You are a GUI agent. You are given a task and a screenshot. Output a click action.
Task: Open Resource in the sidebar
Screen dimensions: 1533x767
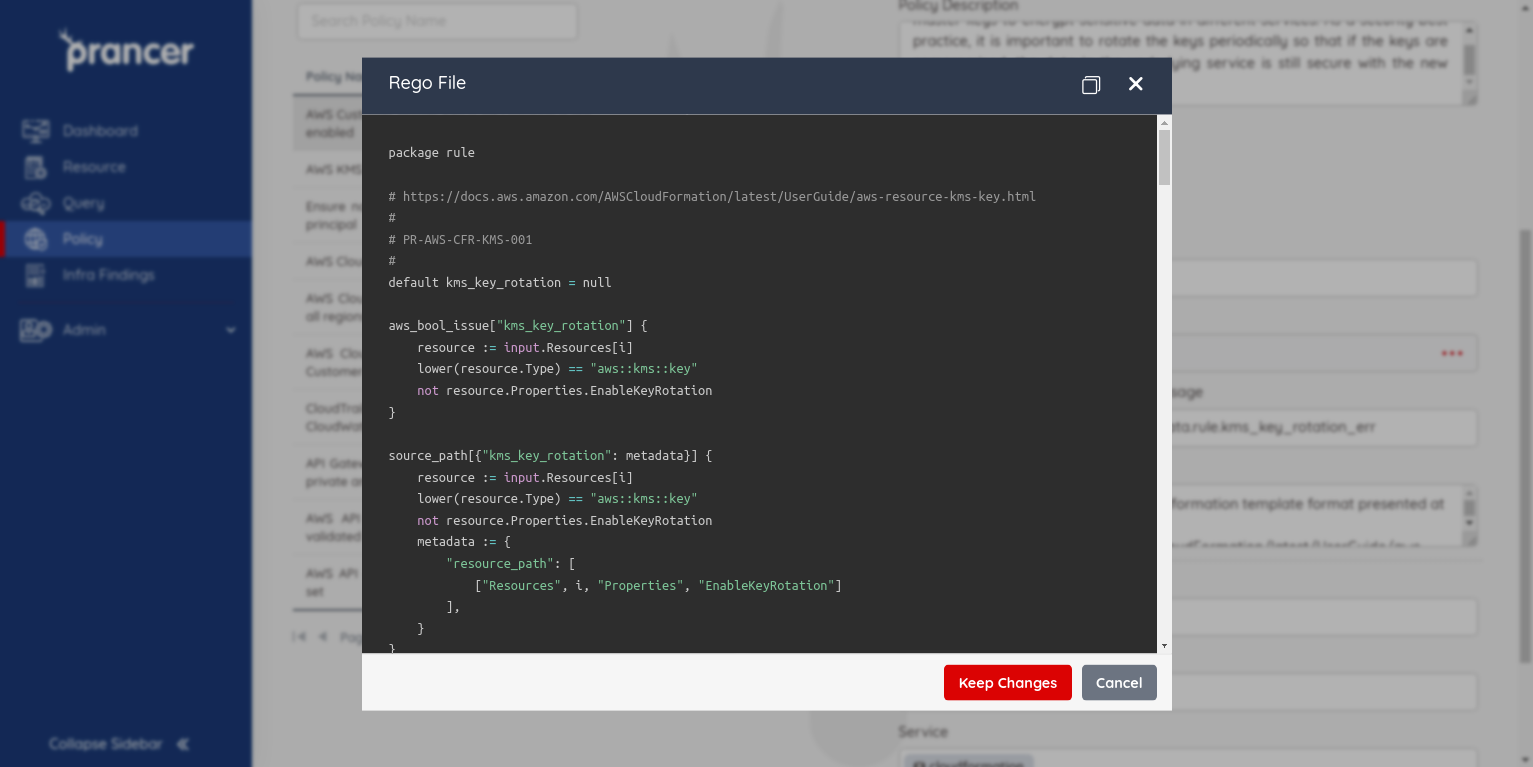pos(94,167)
